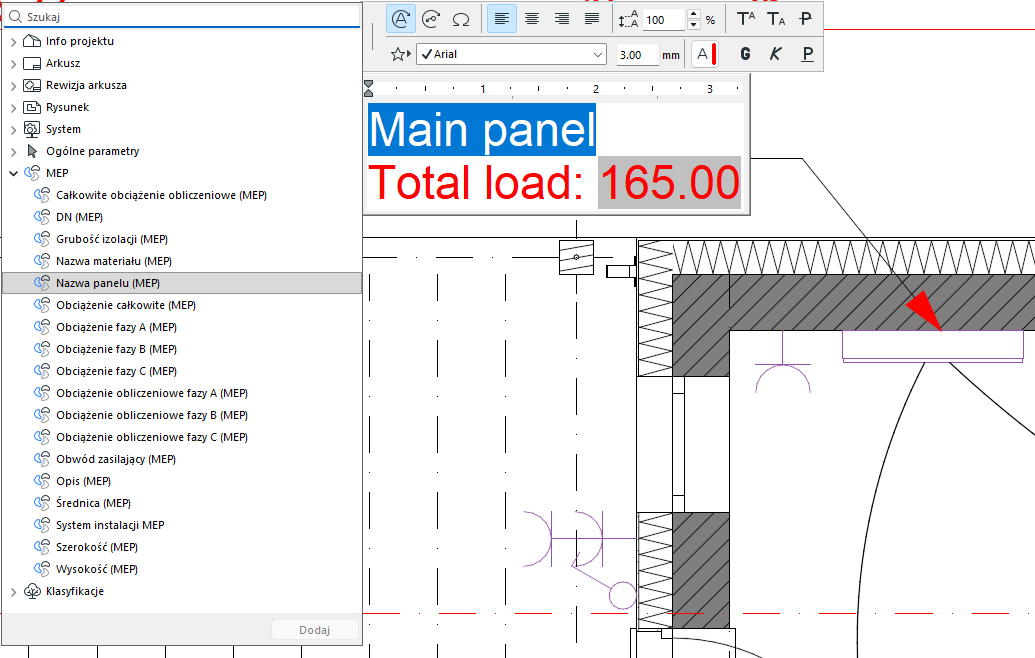Screen dimensions: 1035x658
Task: Open the favorites star dropdown
Action: (x=400, y=54)
